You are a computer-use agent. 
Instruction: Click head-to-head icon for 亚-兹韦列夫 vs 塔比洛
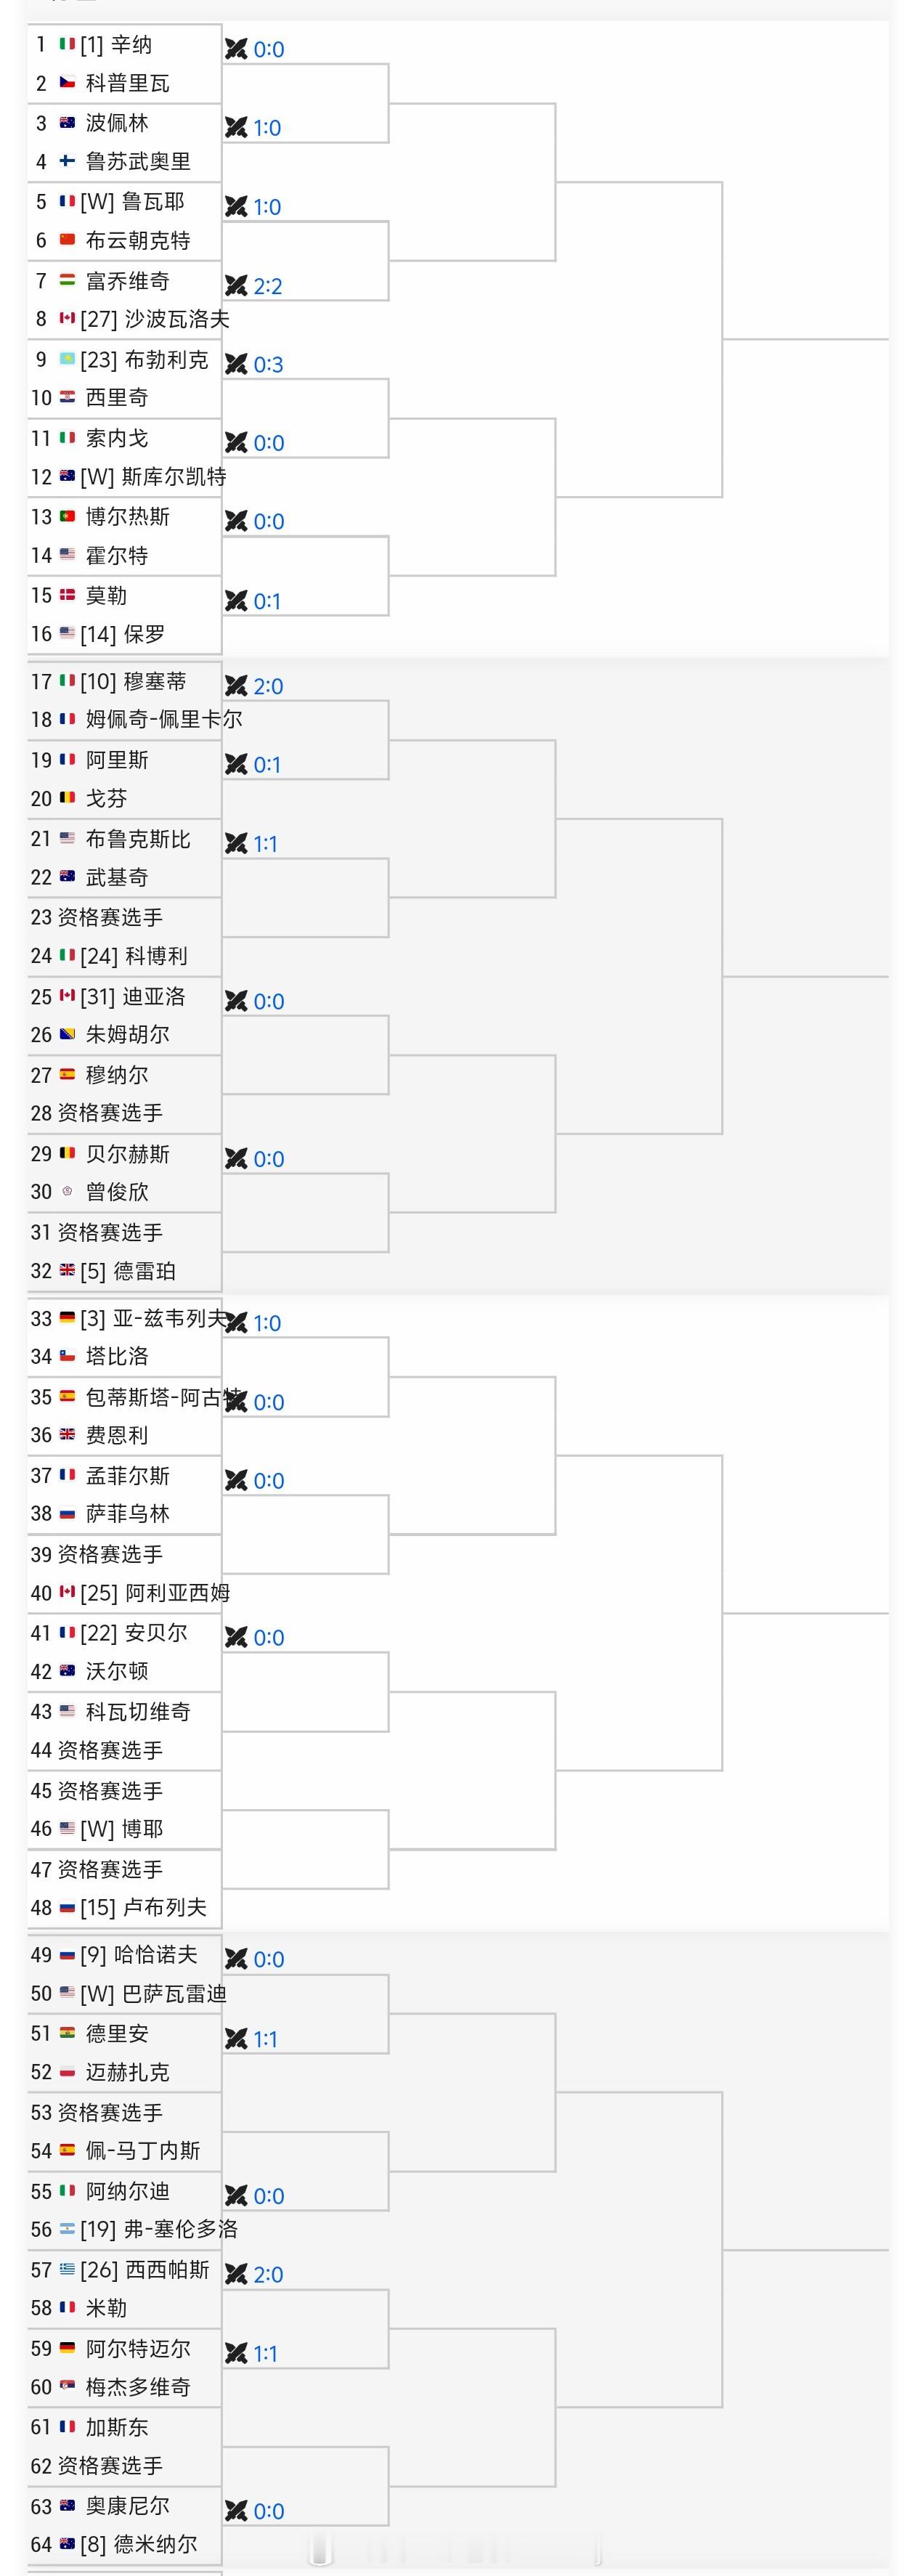[236, 1323]
